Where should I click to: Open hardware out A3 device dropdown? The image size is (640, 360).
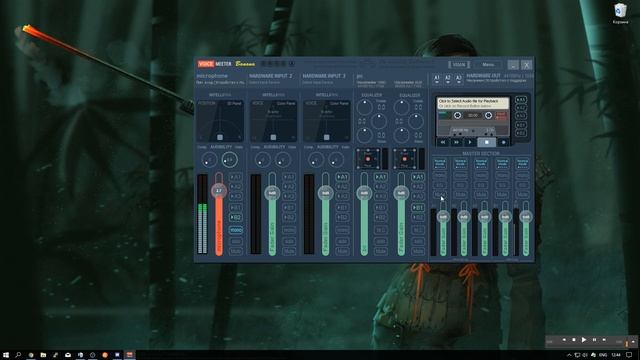[x=459, y=79]
